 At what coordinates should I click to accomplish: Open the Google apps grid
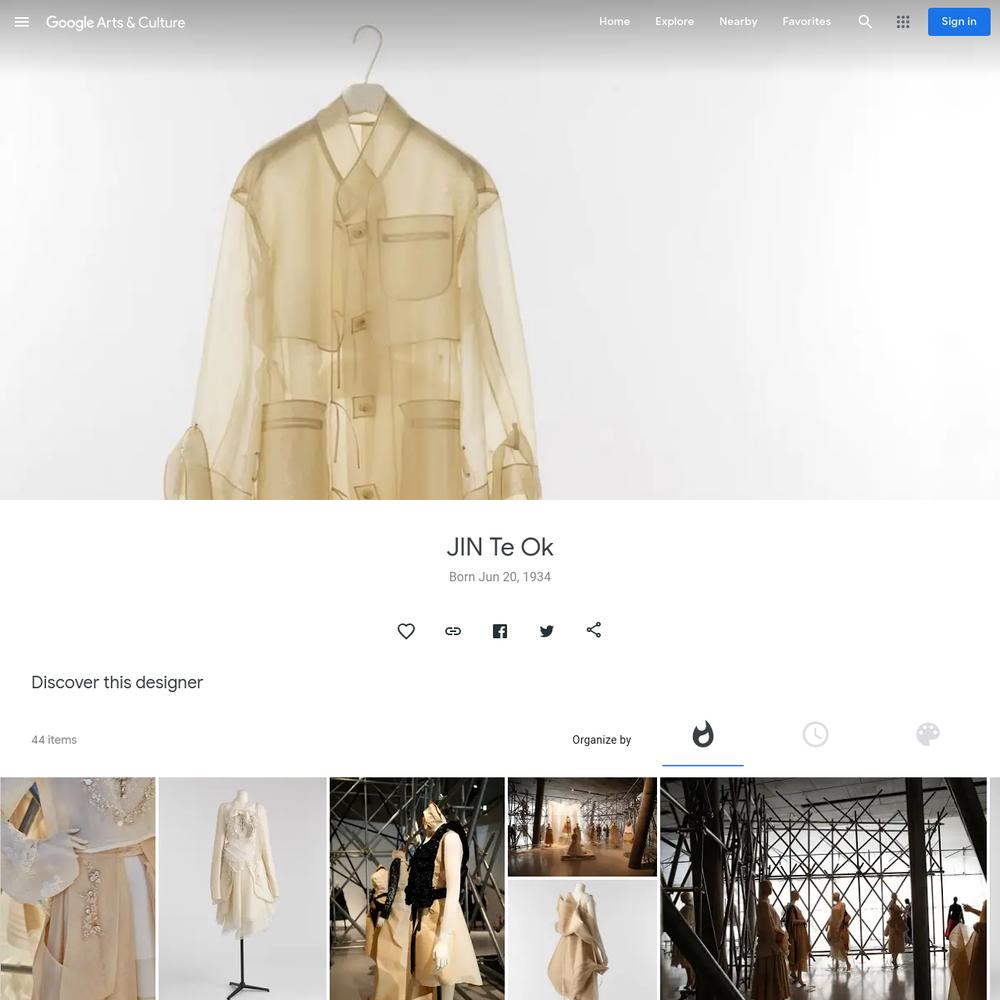pyautogui.click(x=902, y=22)
